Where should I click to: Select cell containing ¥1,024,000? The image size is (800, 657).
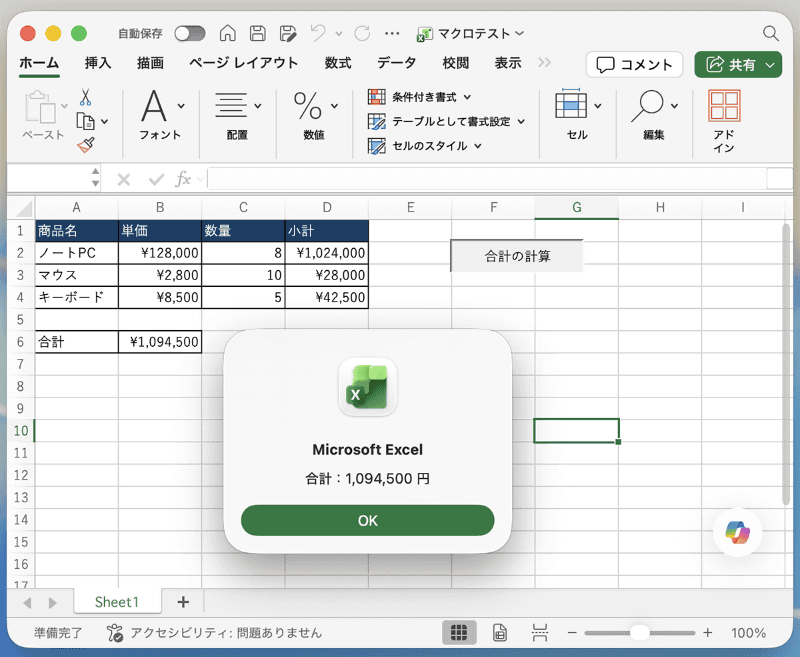[327, 253]
